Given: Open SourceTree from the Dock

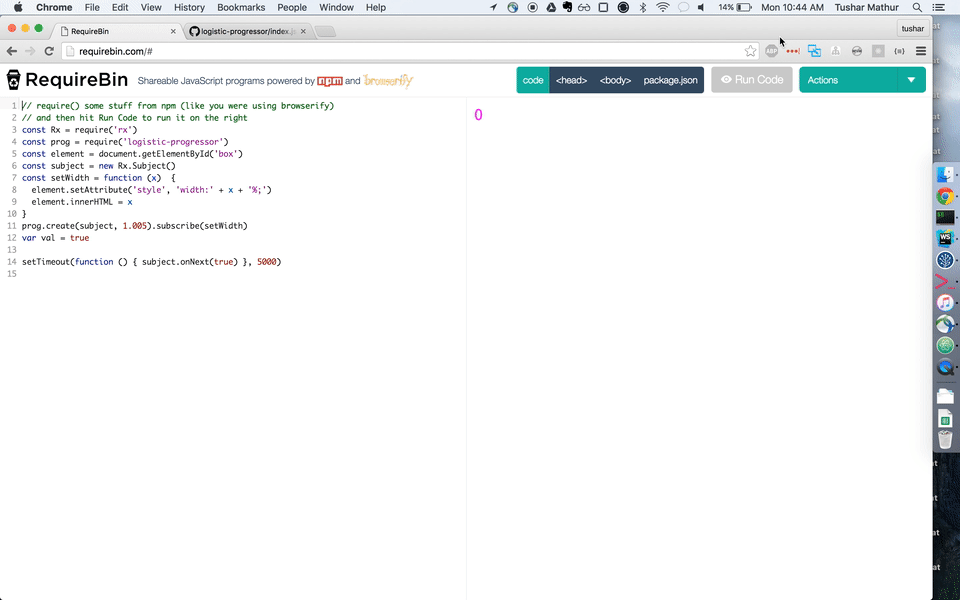Looking at the screenshot, I should [945, 260].
